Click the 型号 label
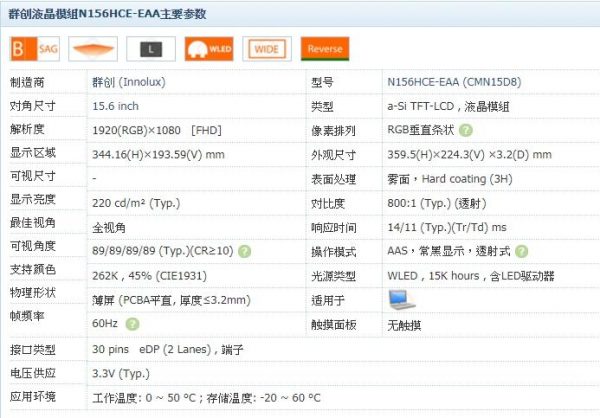 tap(322, 82)
